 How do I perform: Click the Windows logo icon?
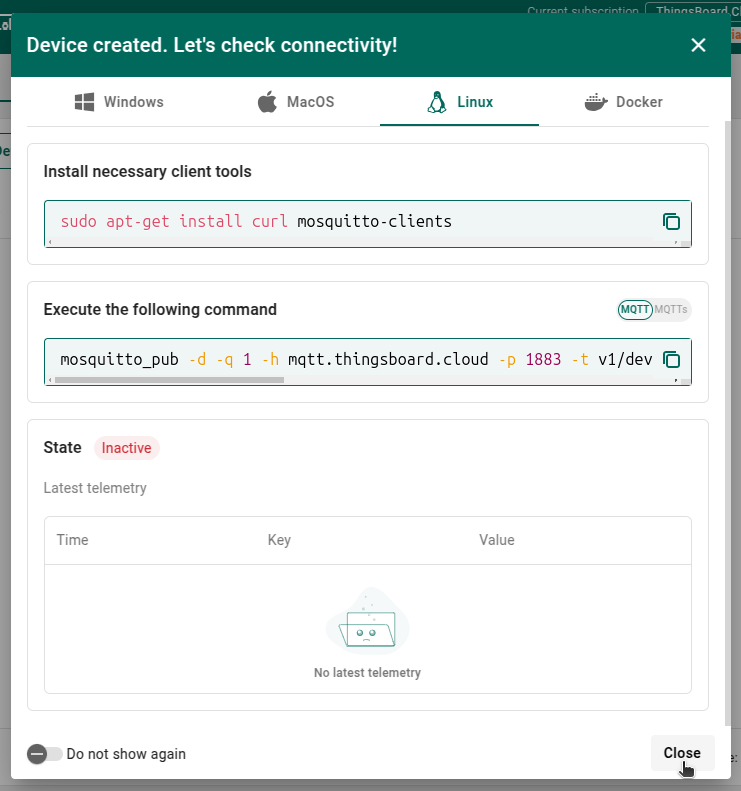click(x=84, y=102)
